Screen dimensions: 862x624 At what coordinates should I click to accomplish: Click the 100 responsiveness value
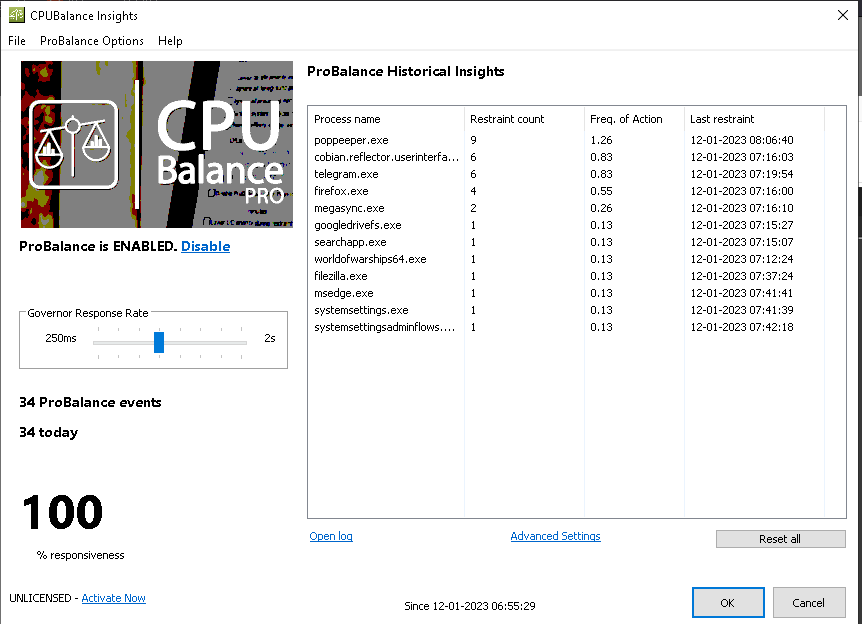point(62,512)
